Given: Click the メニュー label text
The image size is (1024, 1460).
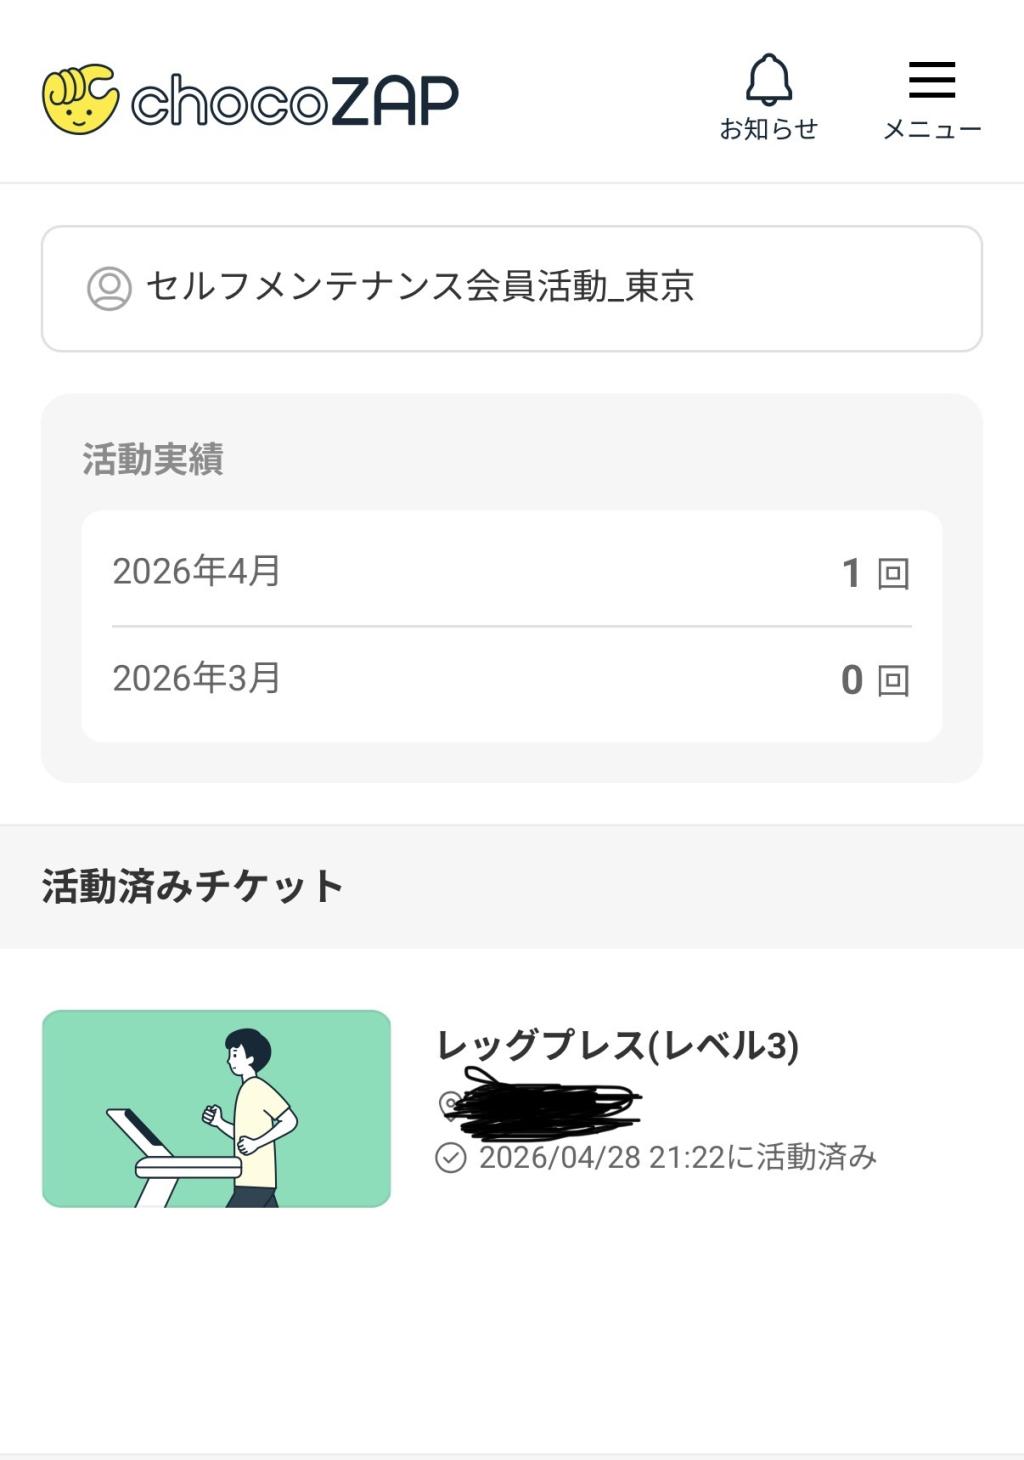Looking at the screenshot, I should (x=932, y=129).
